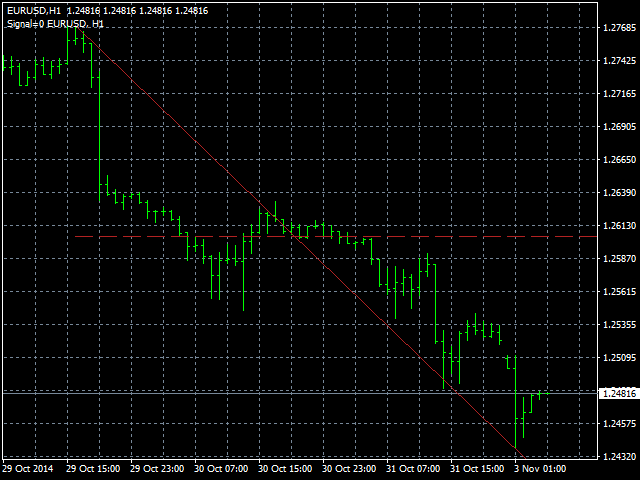Screen dimensions: 640x480
Task: Click the 30 Oct 07:00 time label
Action: coord(221,468)
